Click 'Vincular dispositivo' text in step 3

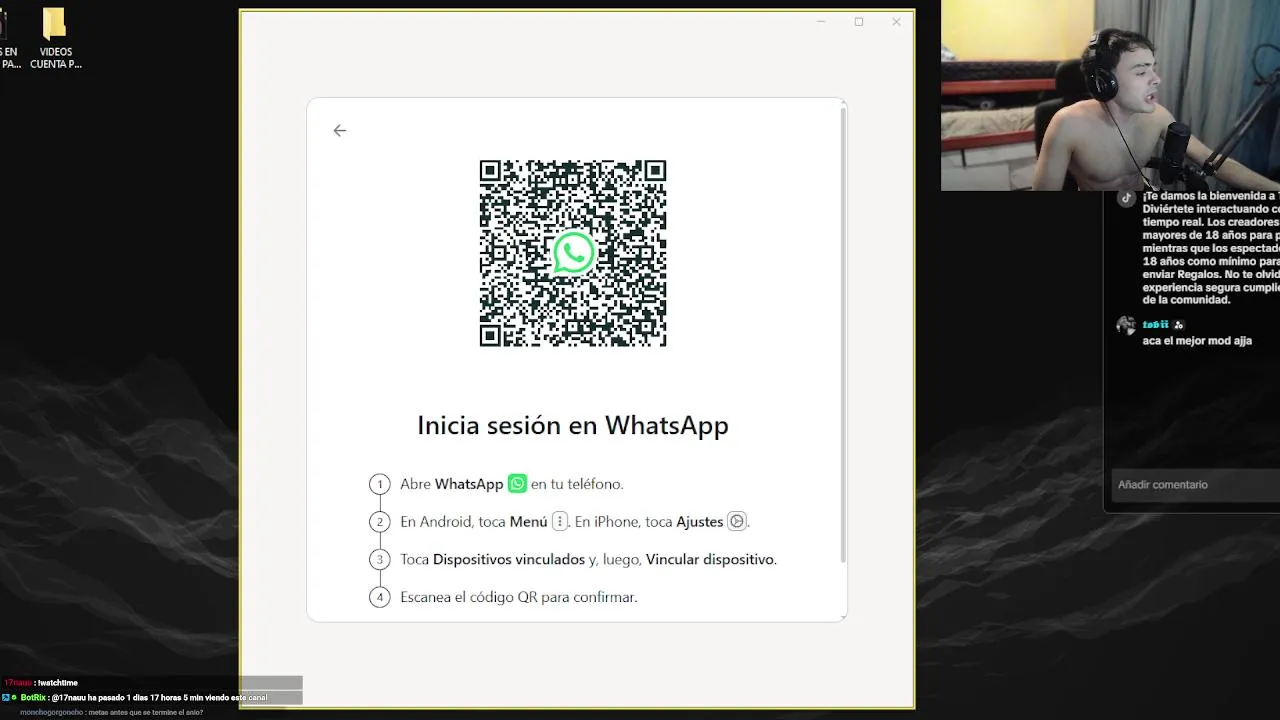(x=710, y=559)
